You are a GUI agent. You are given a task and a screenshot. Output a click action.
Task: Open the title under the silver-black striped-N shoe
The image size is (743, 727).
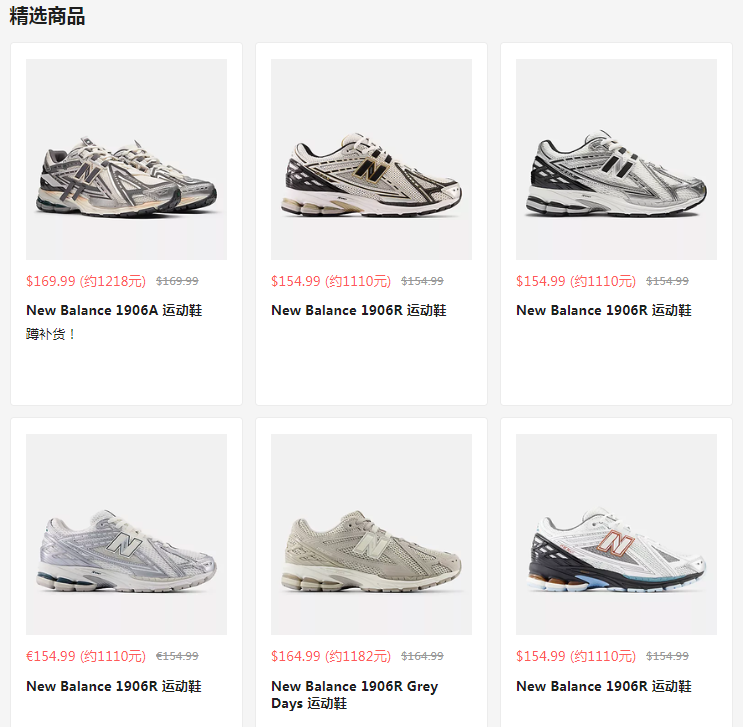click(x=604, y=310)
